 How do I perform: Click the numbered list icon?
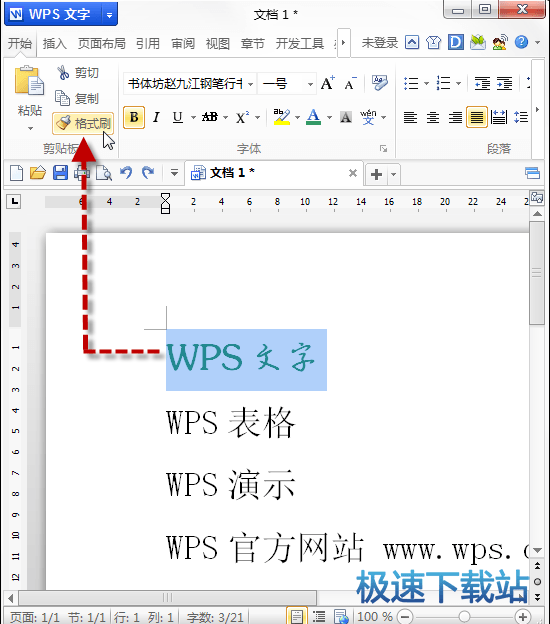tap(443, 83)
